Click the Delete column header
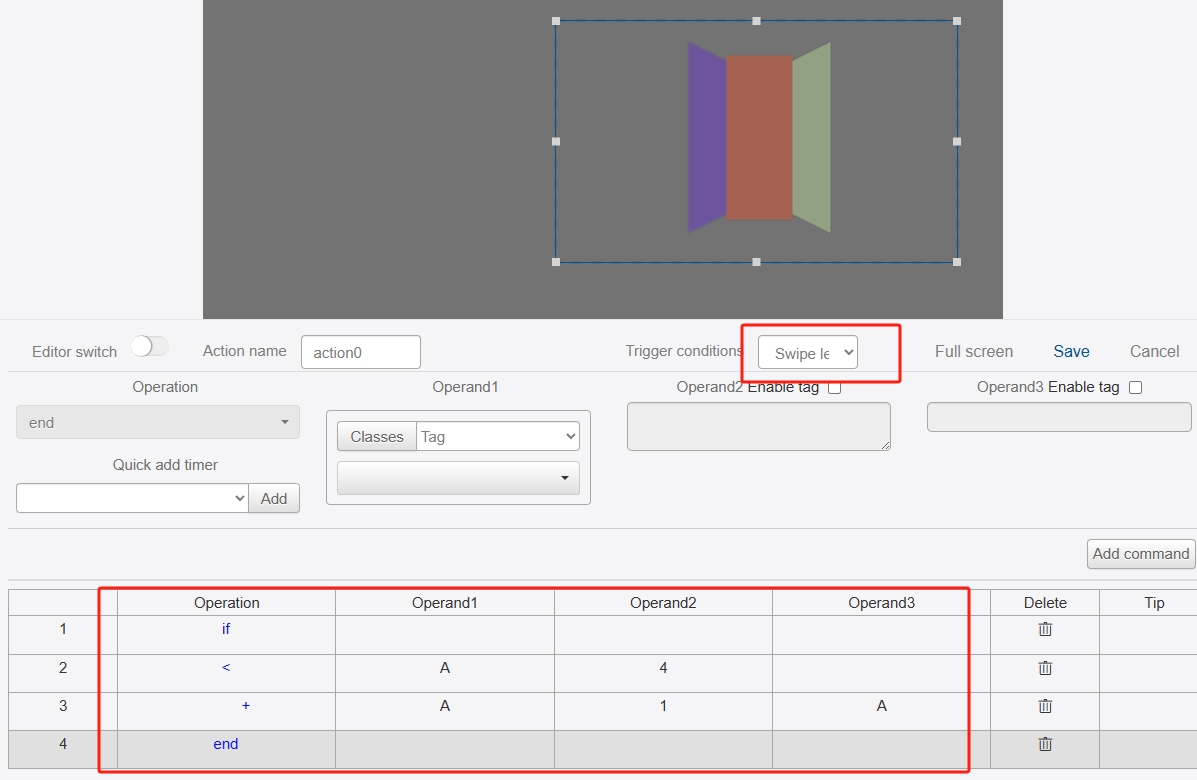Image resolution: width=1197 pixels, height=780 pixels. click(1045, 603)
